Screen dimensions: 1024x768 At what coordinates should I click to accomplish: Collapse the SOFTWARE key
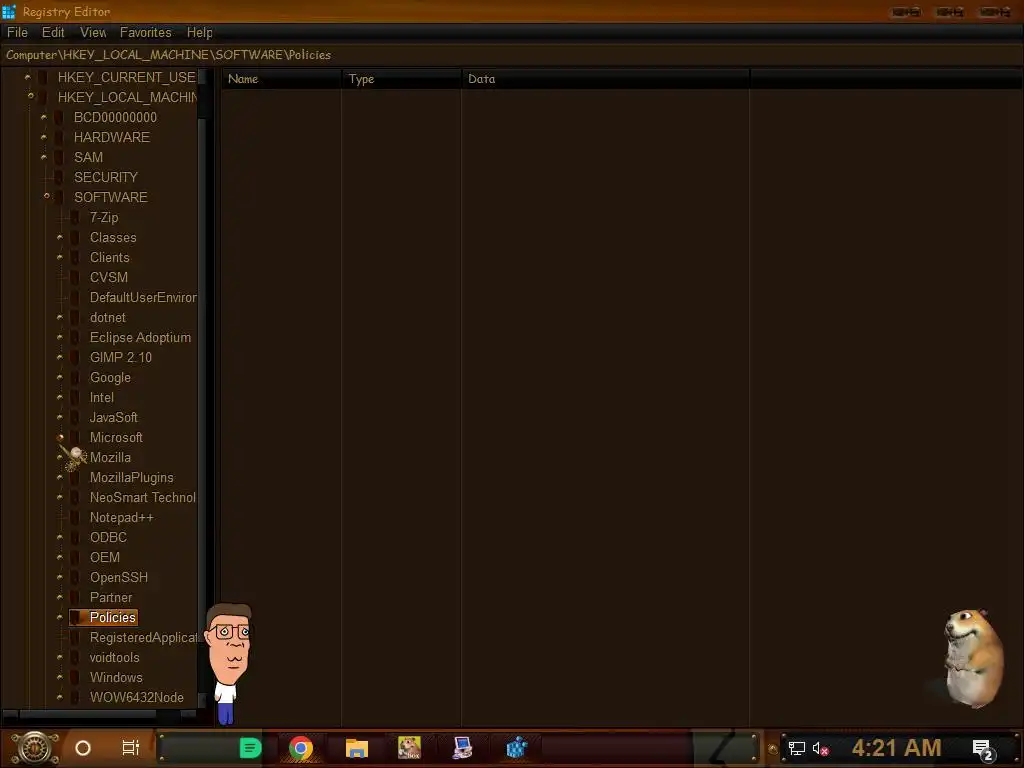[x=46, y=196]
